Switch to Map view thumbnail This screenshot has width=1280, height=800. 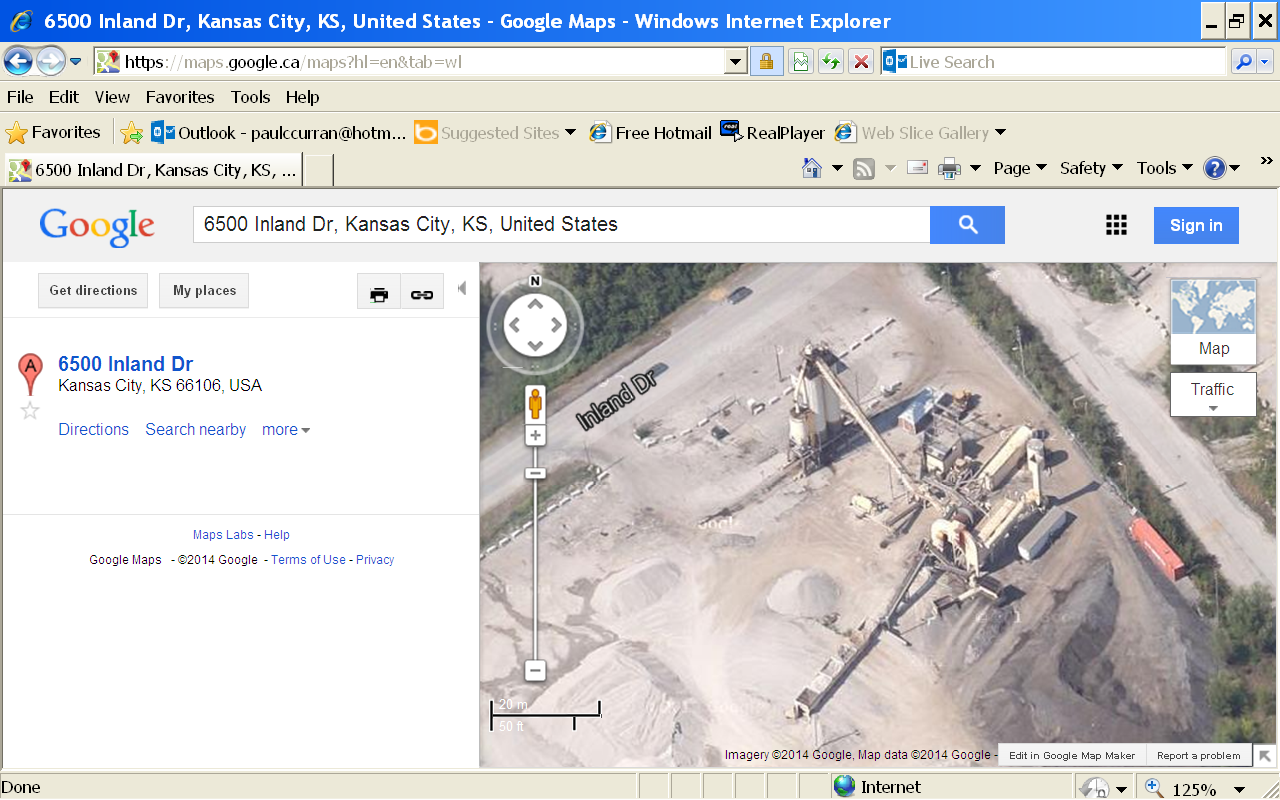[x=1213, y=321]
